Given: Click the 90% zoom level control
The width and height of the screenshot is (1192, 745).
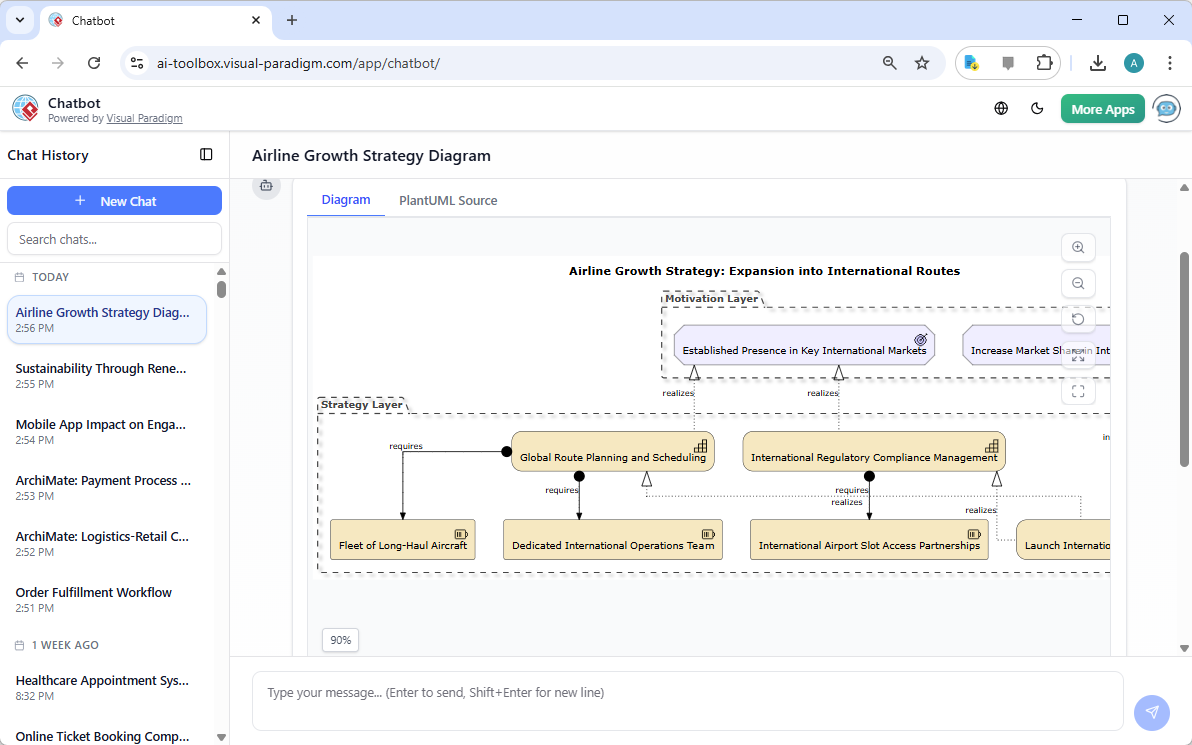Looking at the screenshot, I should [340, 640].
